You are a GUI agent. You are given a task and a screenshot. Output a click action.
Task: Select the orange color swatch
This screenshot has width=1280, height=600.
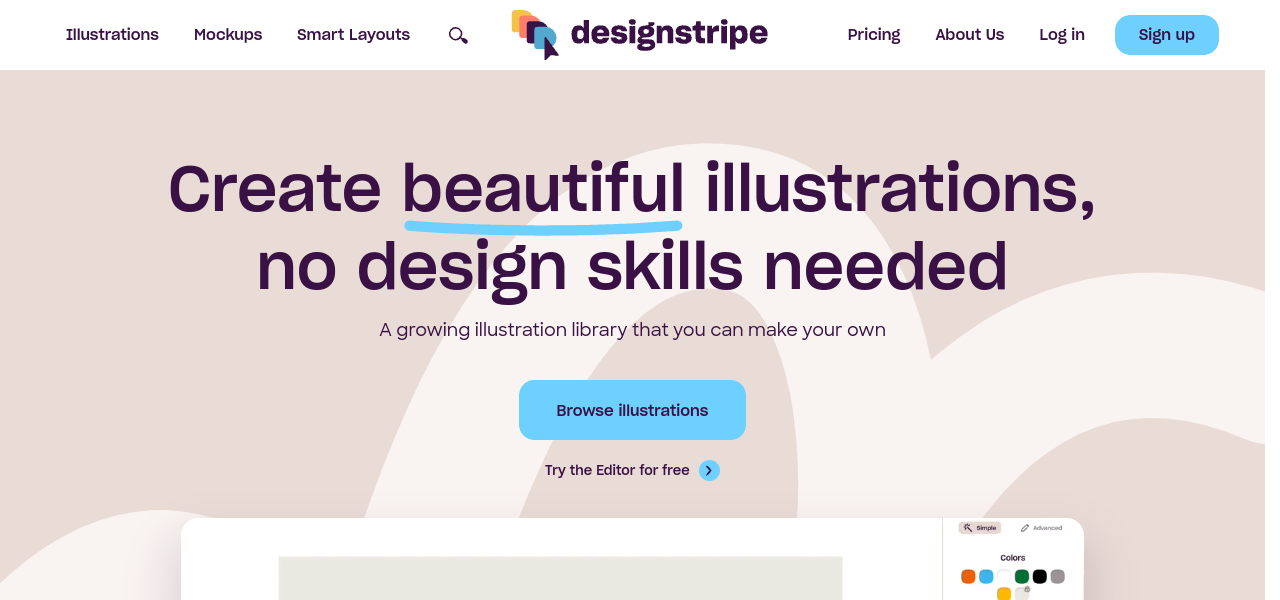[x=968, y=576]
